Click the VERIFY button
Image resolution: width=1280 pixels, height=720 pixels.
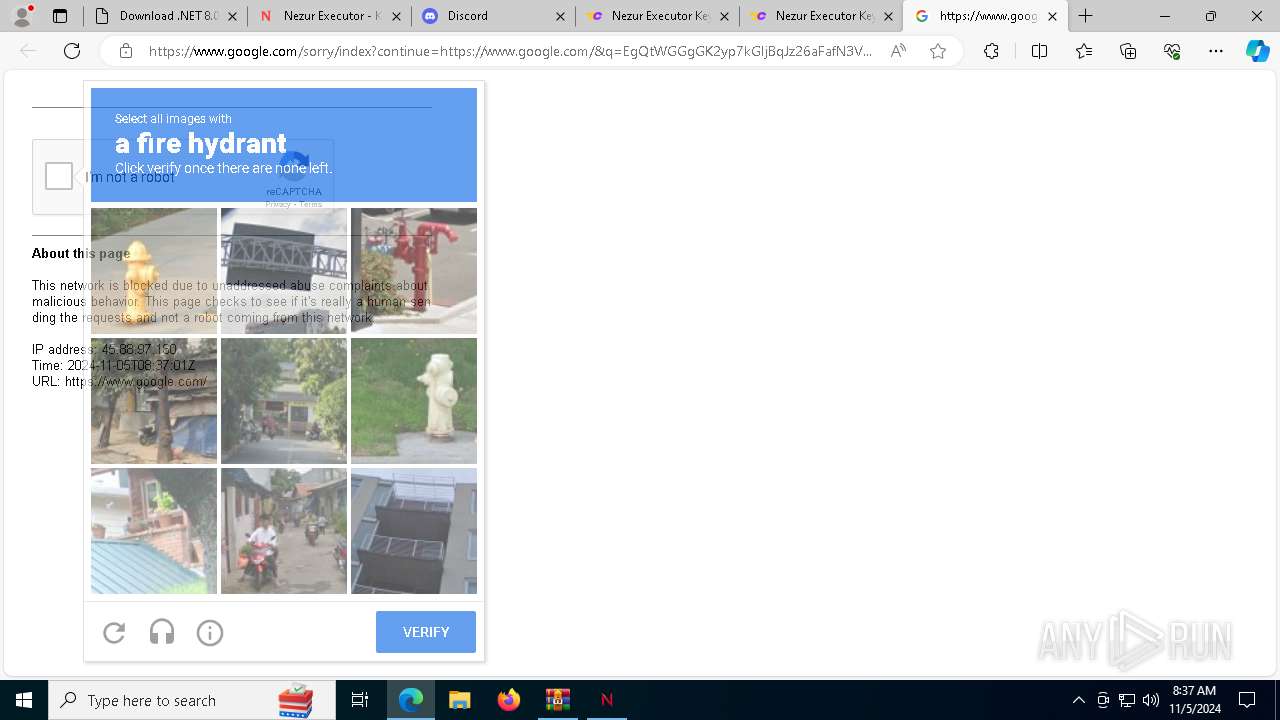pos(426,632)
